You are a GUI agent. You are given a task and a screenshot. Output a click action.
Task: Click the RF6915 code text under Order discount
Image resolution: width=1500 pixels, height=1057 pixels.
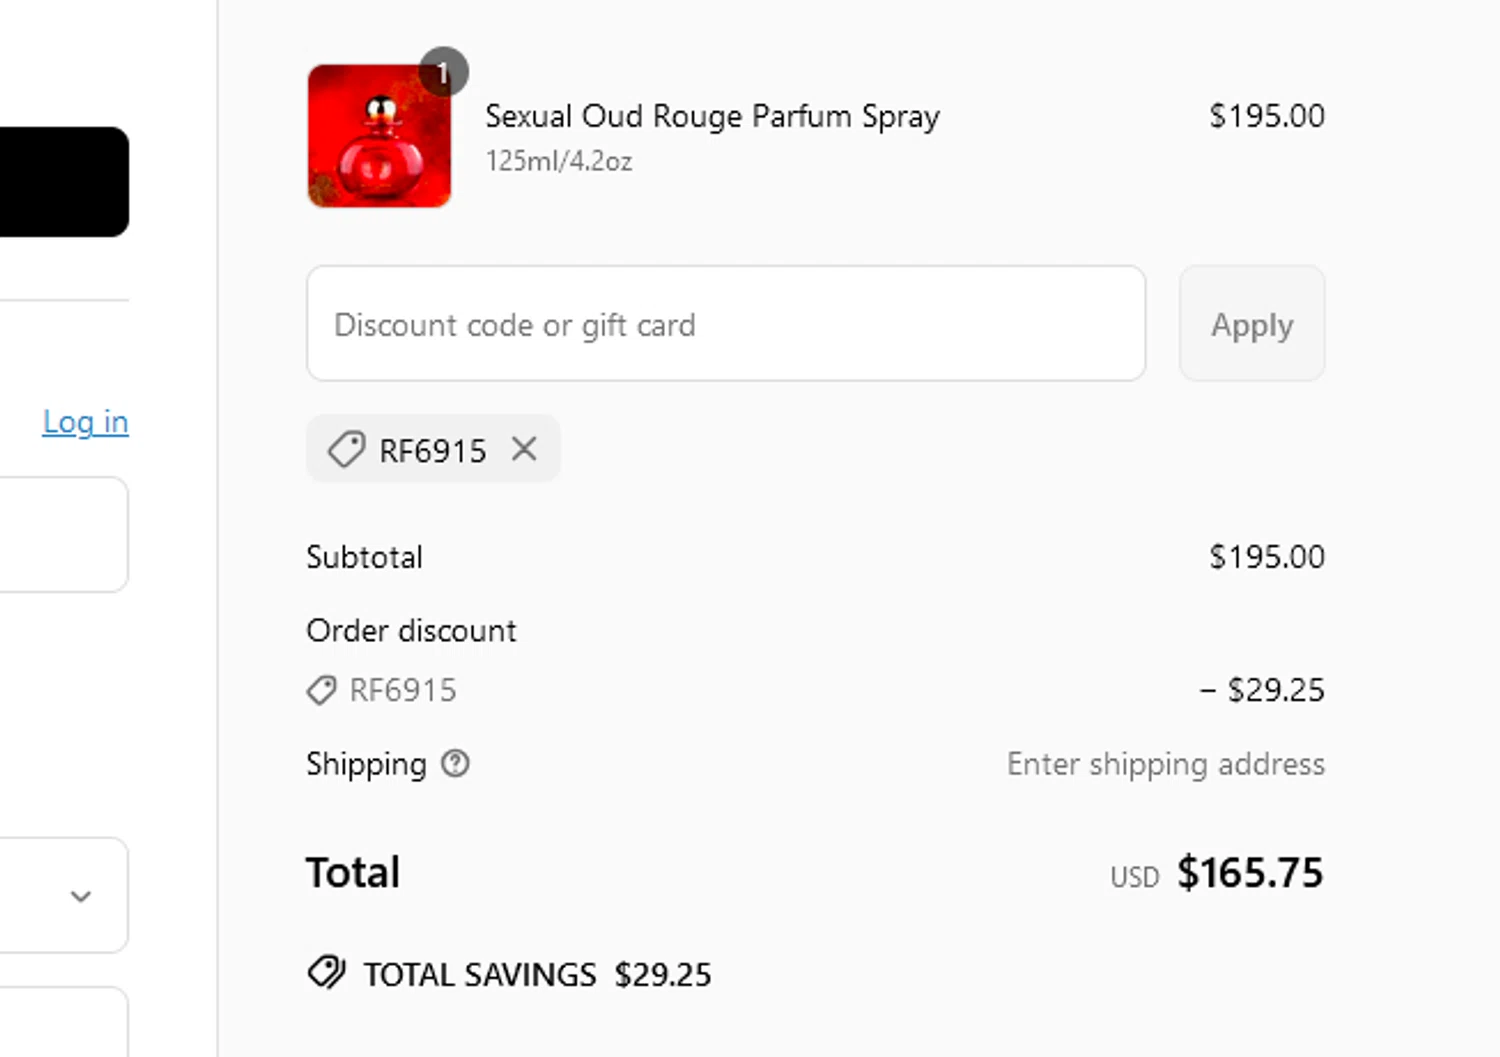[x=403, y=690]
